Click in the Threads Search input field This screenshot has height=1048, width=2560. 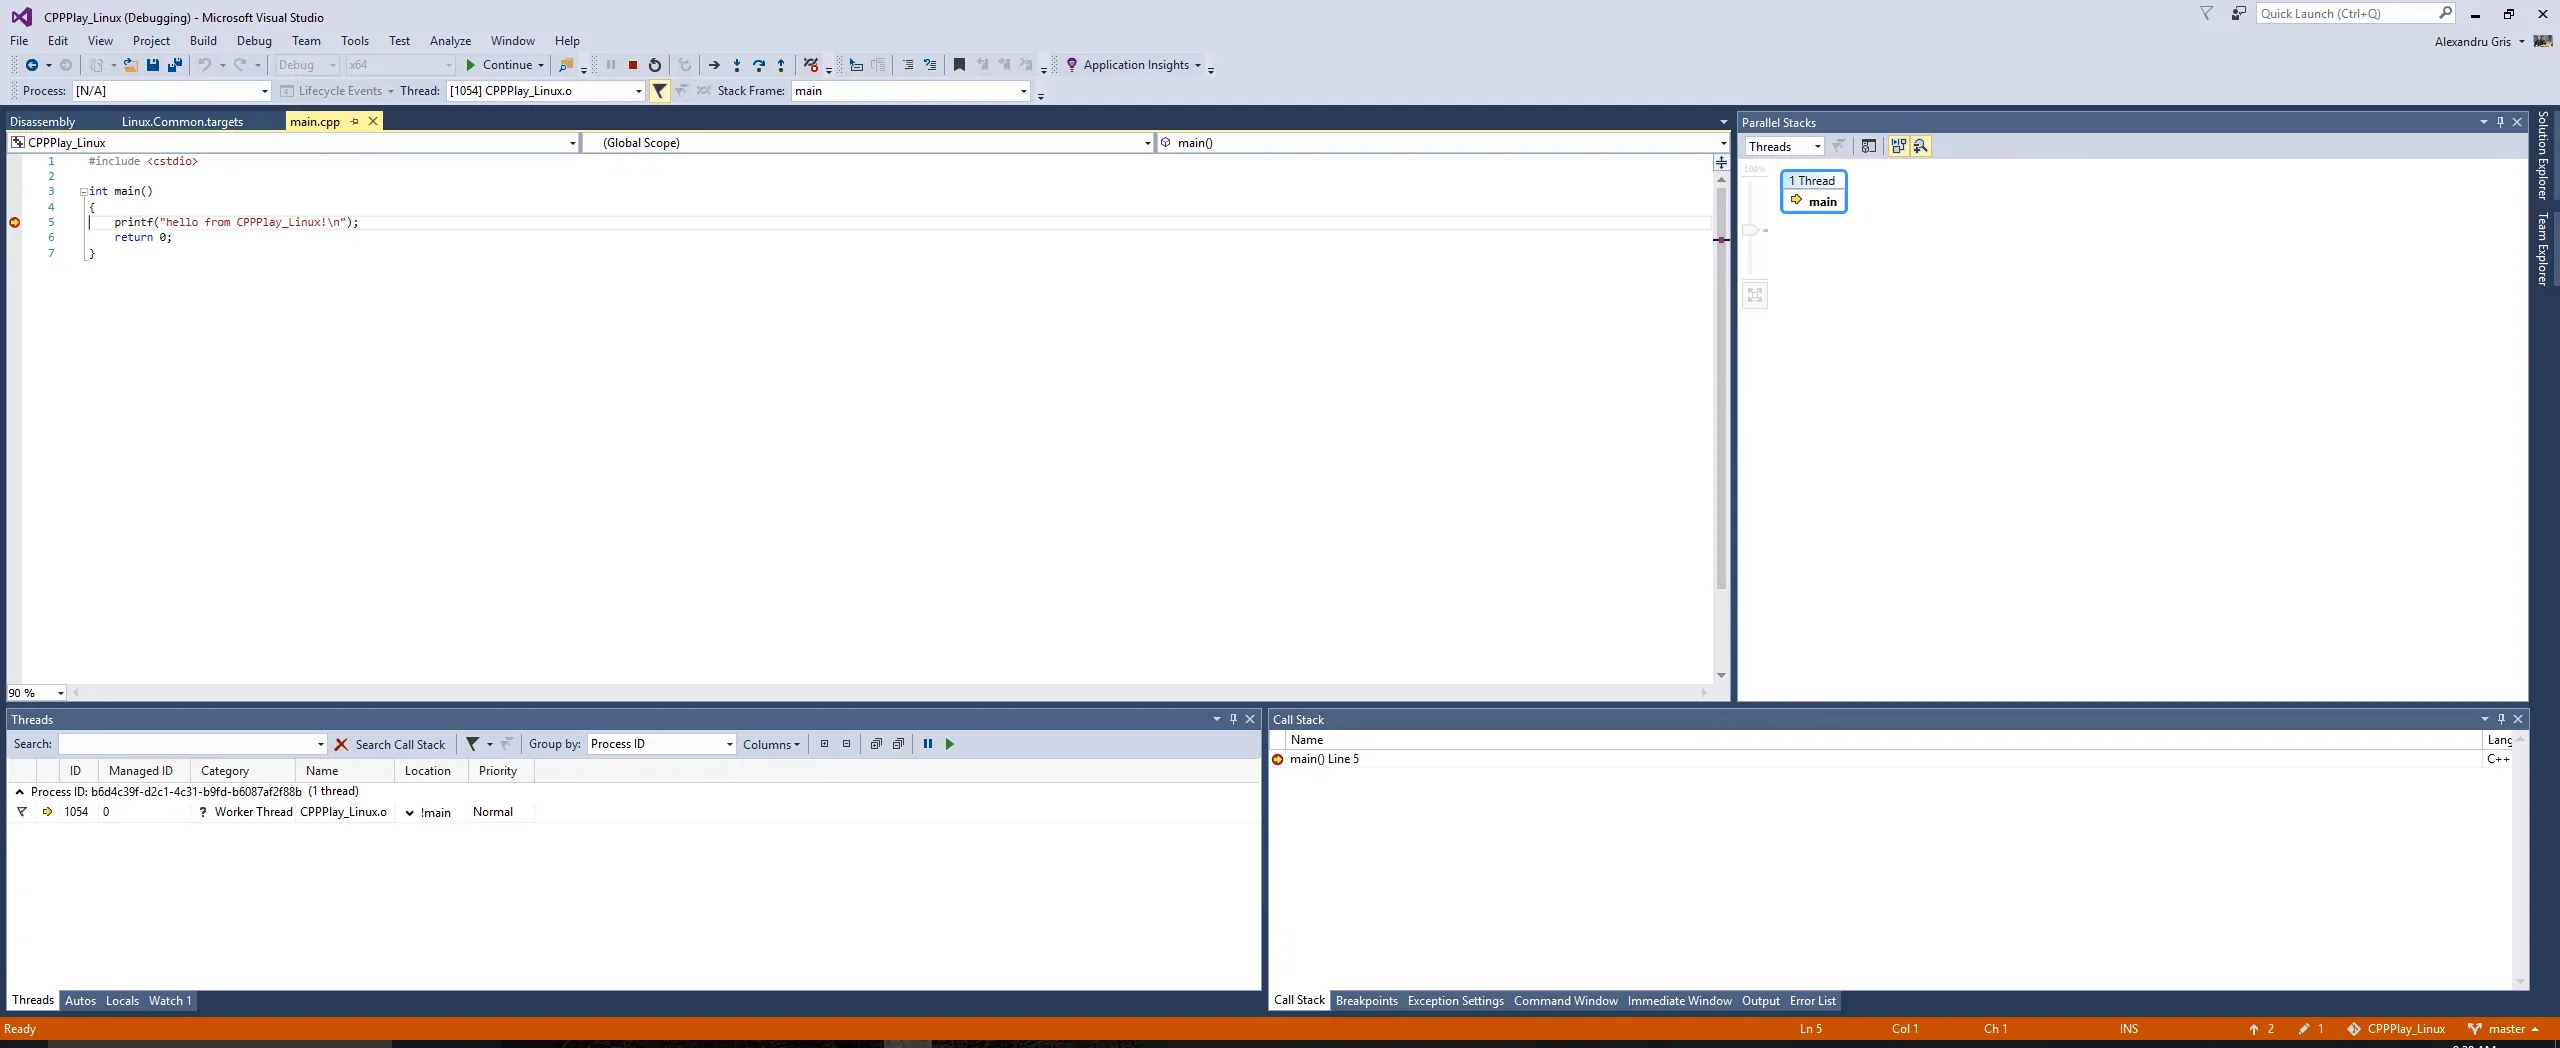click(192, 744)
